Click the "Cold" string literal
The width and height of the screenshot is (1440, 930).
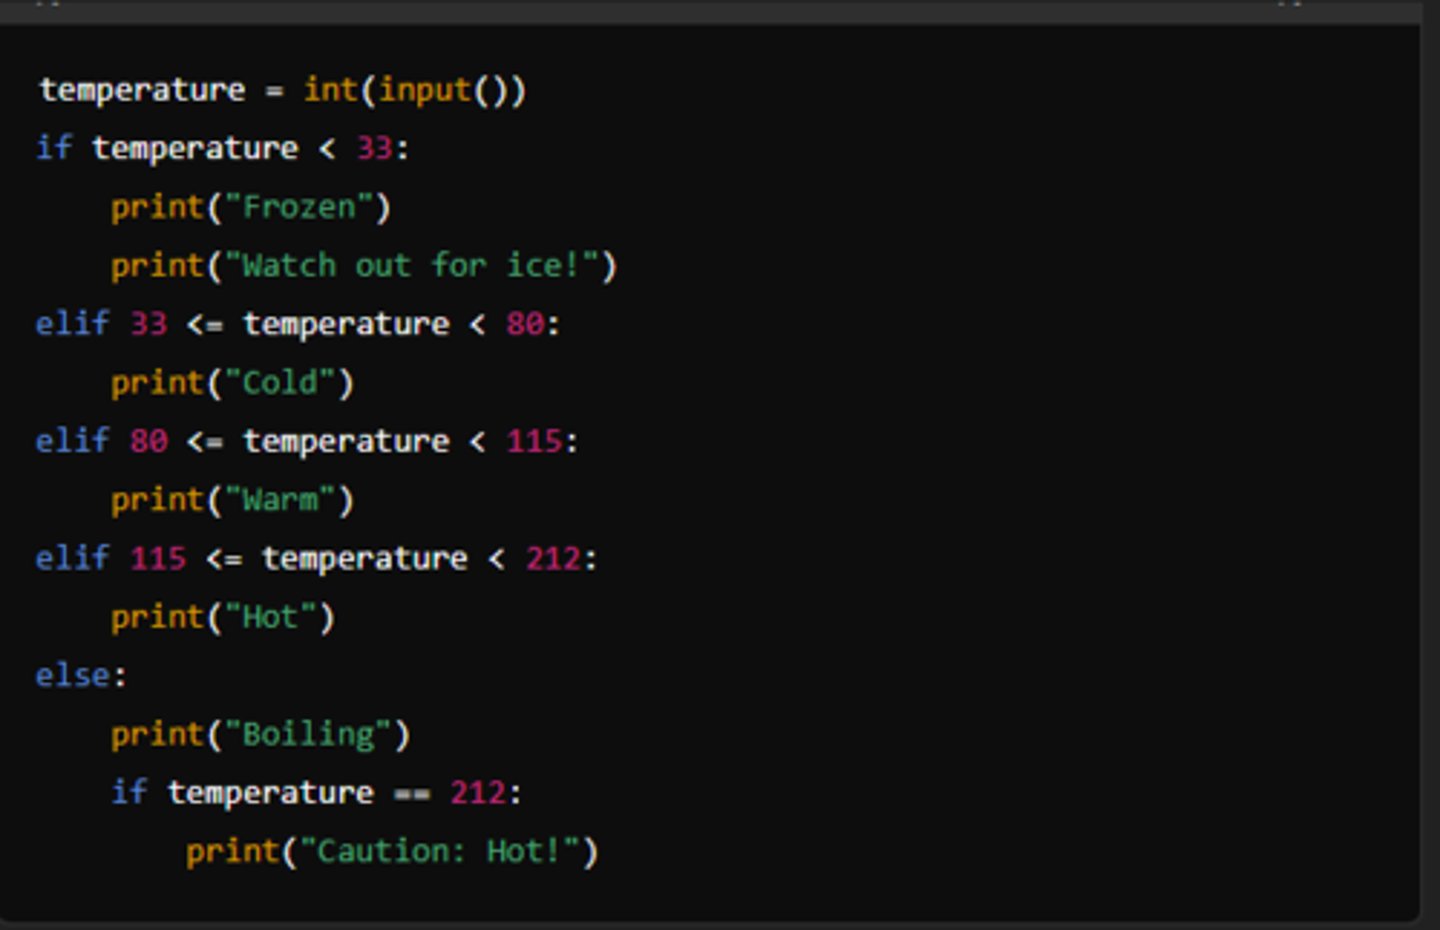click(280, 383)
